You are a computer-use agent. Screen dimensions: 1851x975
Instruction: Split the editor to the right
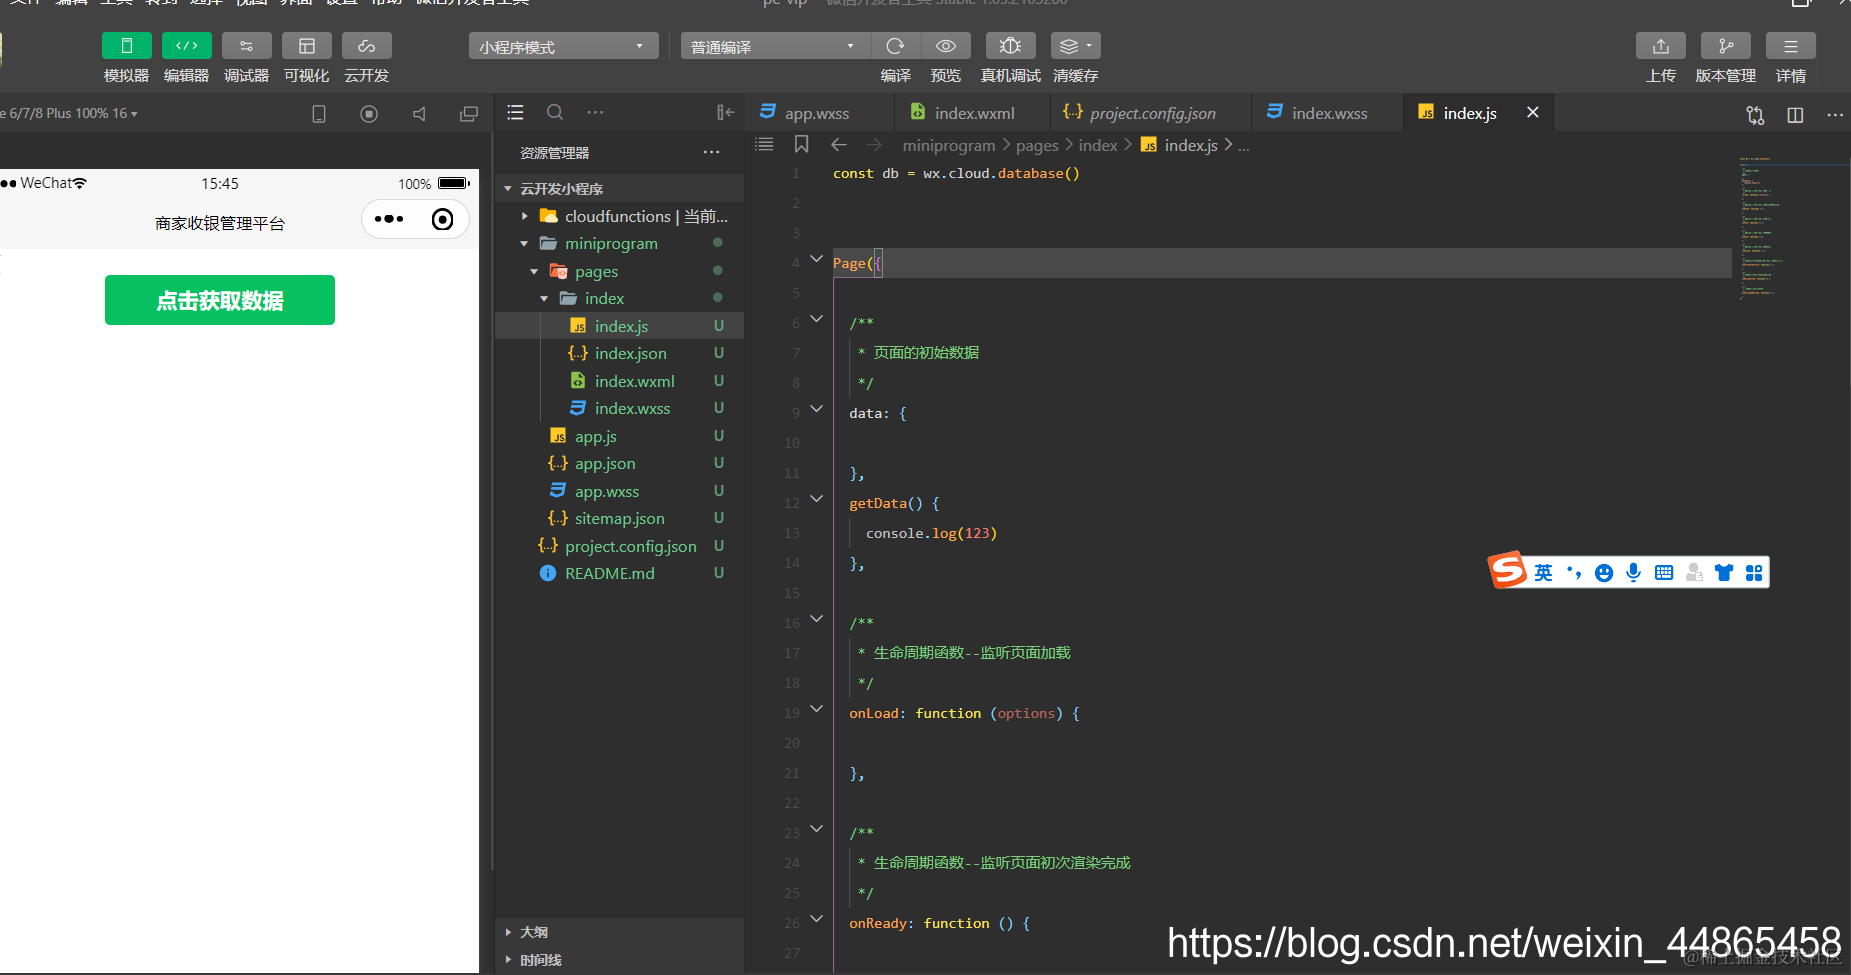(x=1795, y=115)
